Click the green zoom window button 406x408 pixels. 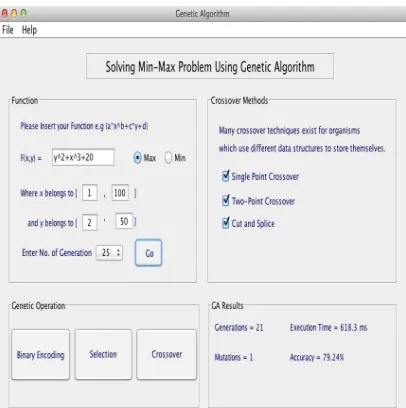24,14
